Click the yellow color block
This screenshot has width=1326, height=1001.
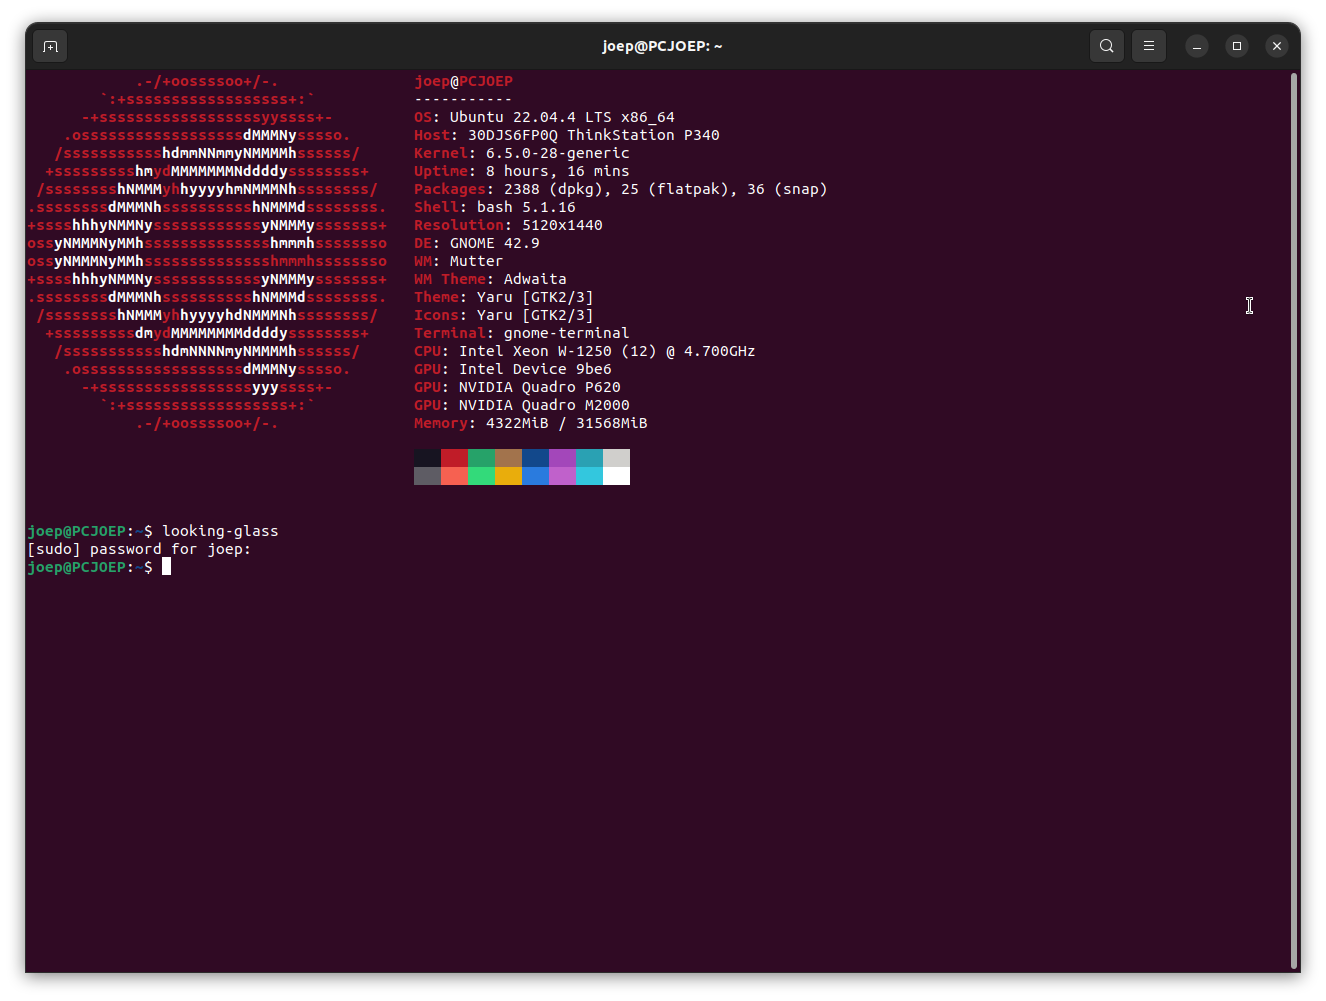[x=508, y=476]
